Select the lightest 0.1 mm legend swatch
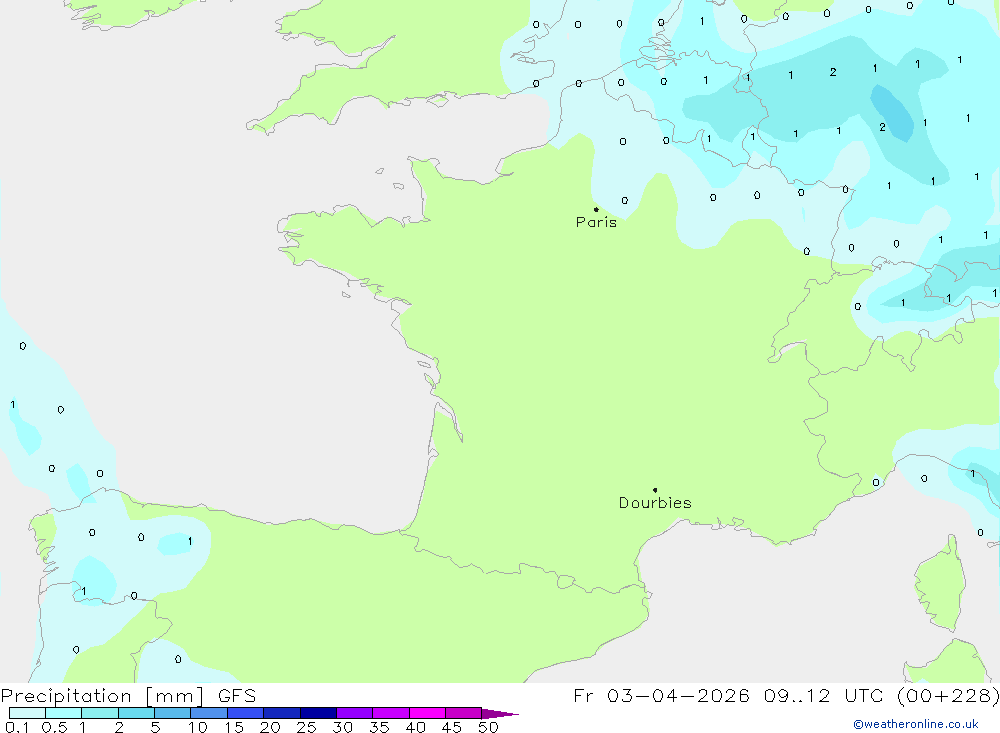Viewport: 1000px width, 733px height. pos(27,713)
